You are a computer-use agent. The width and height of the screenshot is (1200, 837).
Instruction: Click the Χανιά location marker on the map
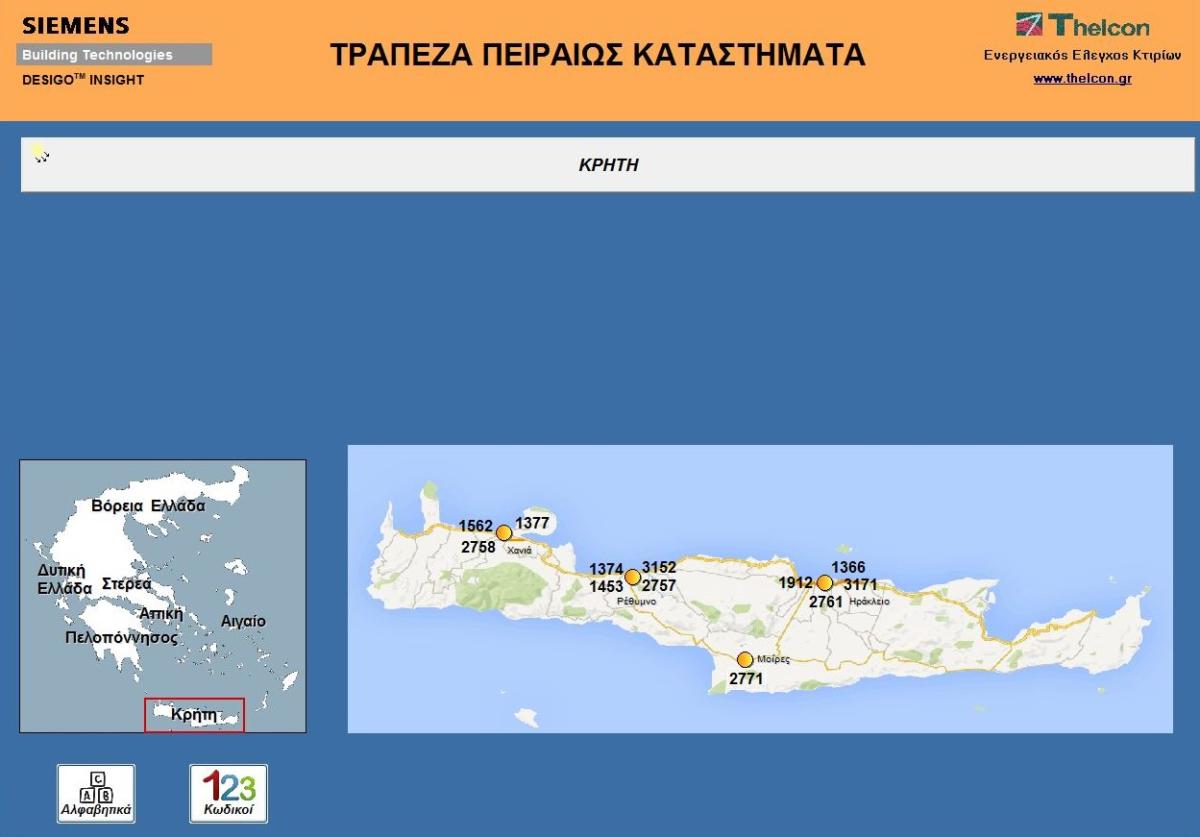504,533
